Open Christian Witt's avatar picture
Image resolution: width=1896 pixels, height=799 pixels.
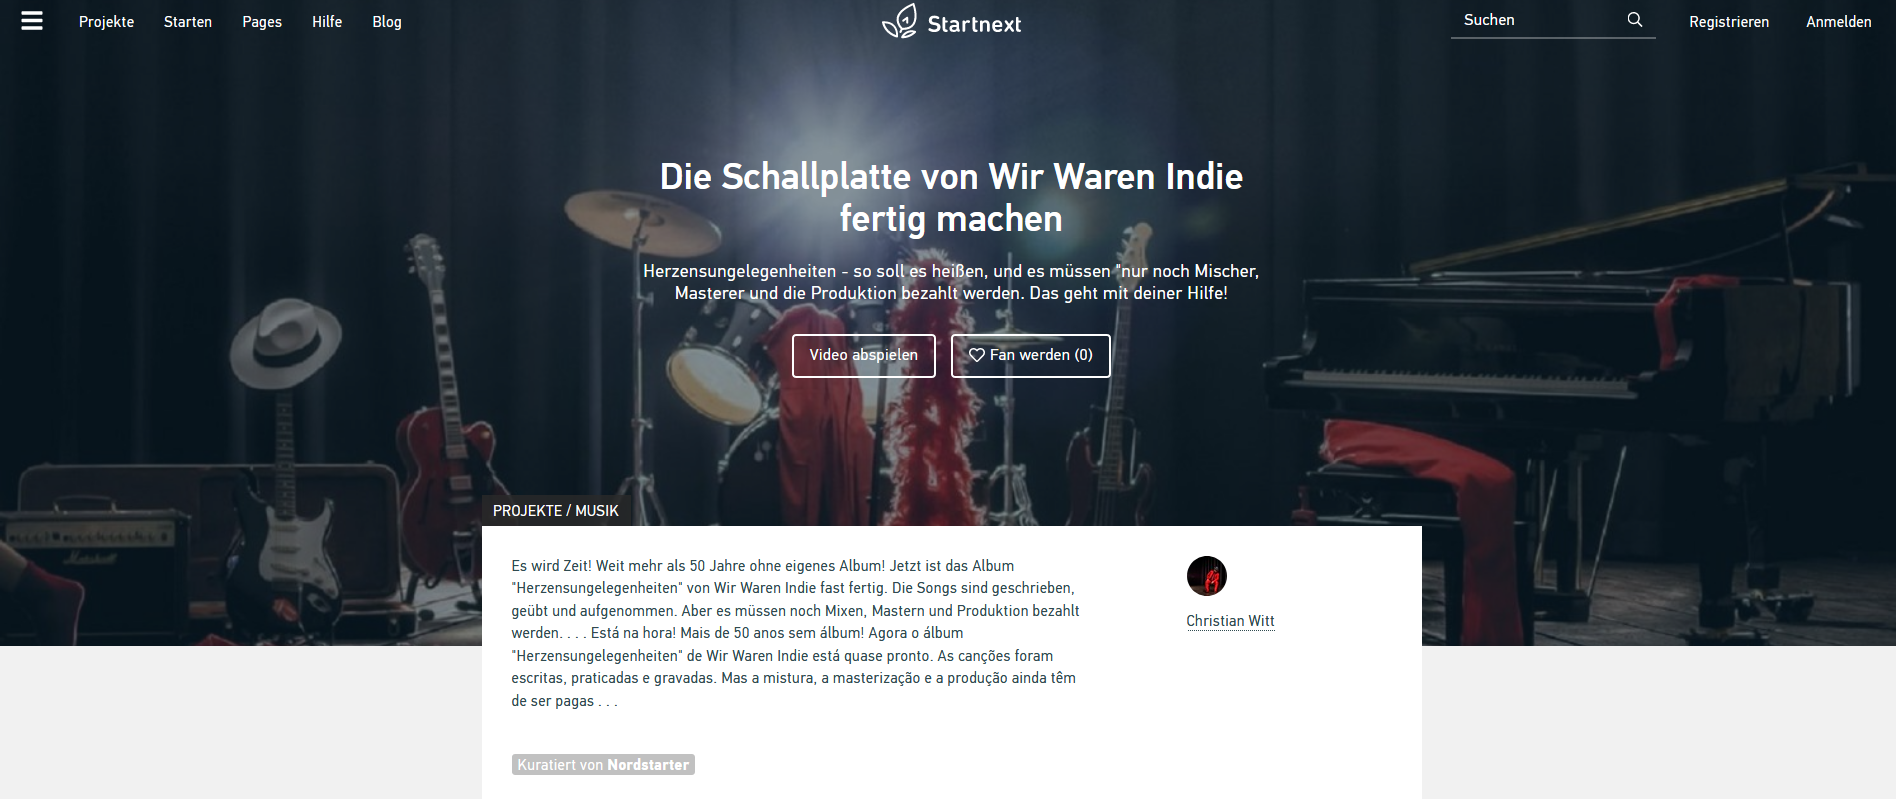tap(1207, 576)
